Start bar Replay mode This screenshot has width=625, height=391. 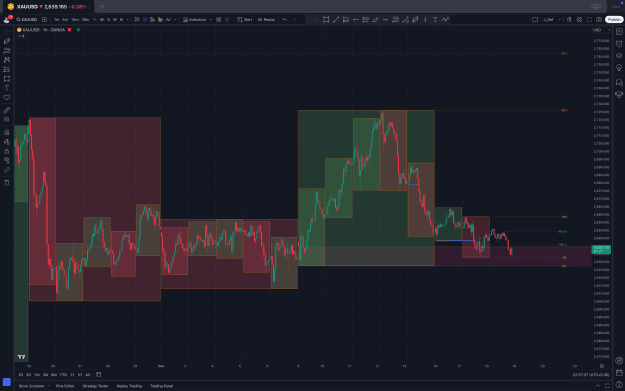pos(266,20)
